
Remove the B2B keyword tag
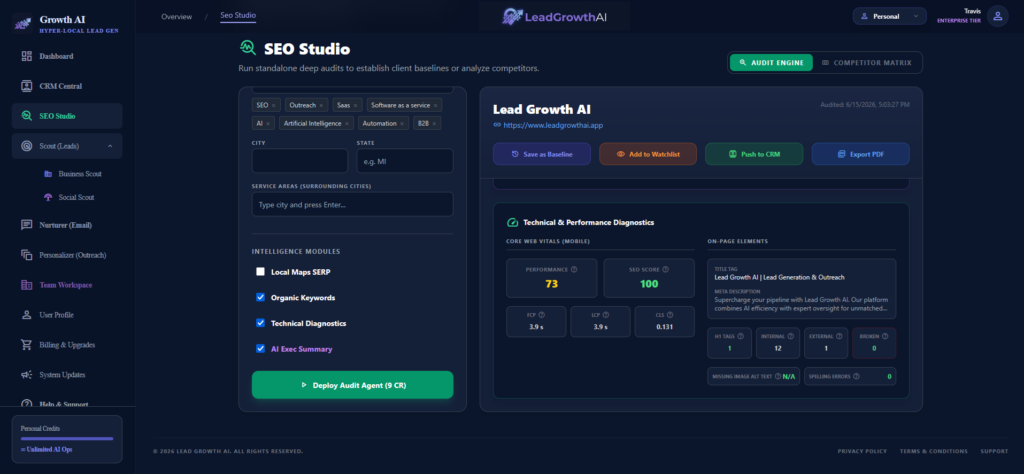(434, 123)
